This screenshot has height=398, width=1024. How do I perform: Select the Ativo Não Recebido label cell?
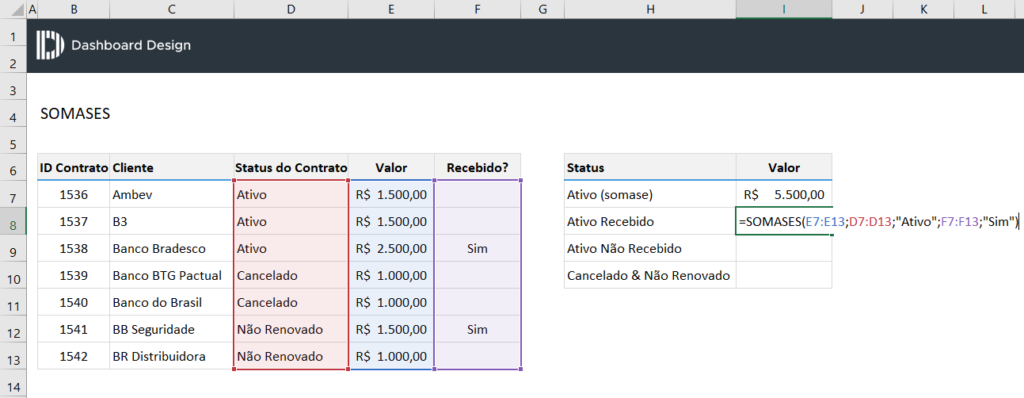650,249
